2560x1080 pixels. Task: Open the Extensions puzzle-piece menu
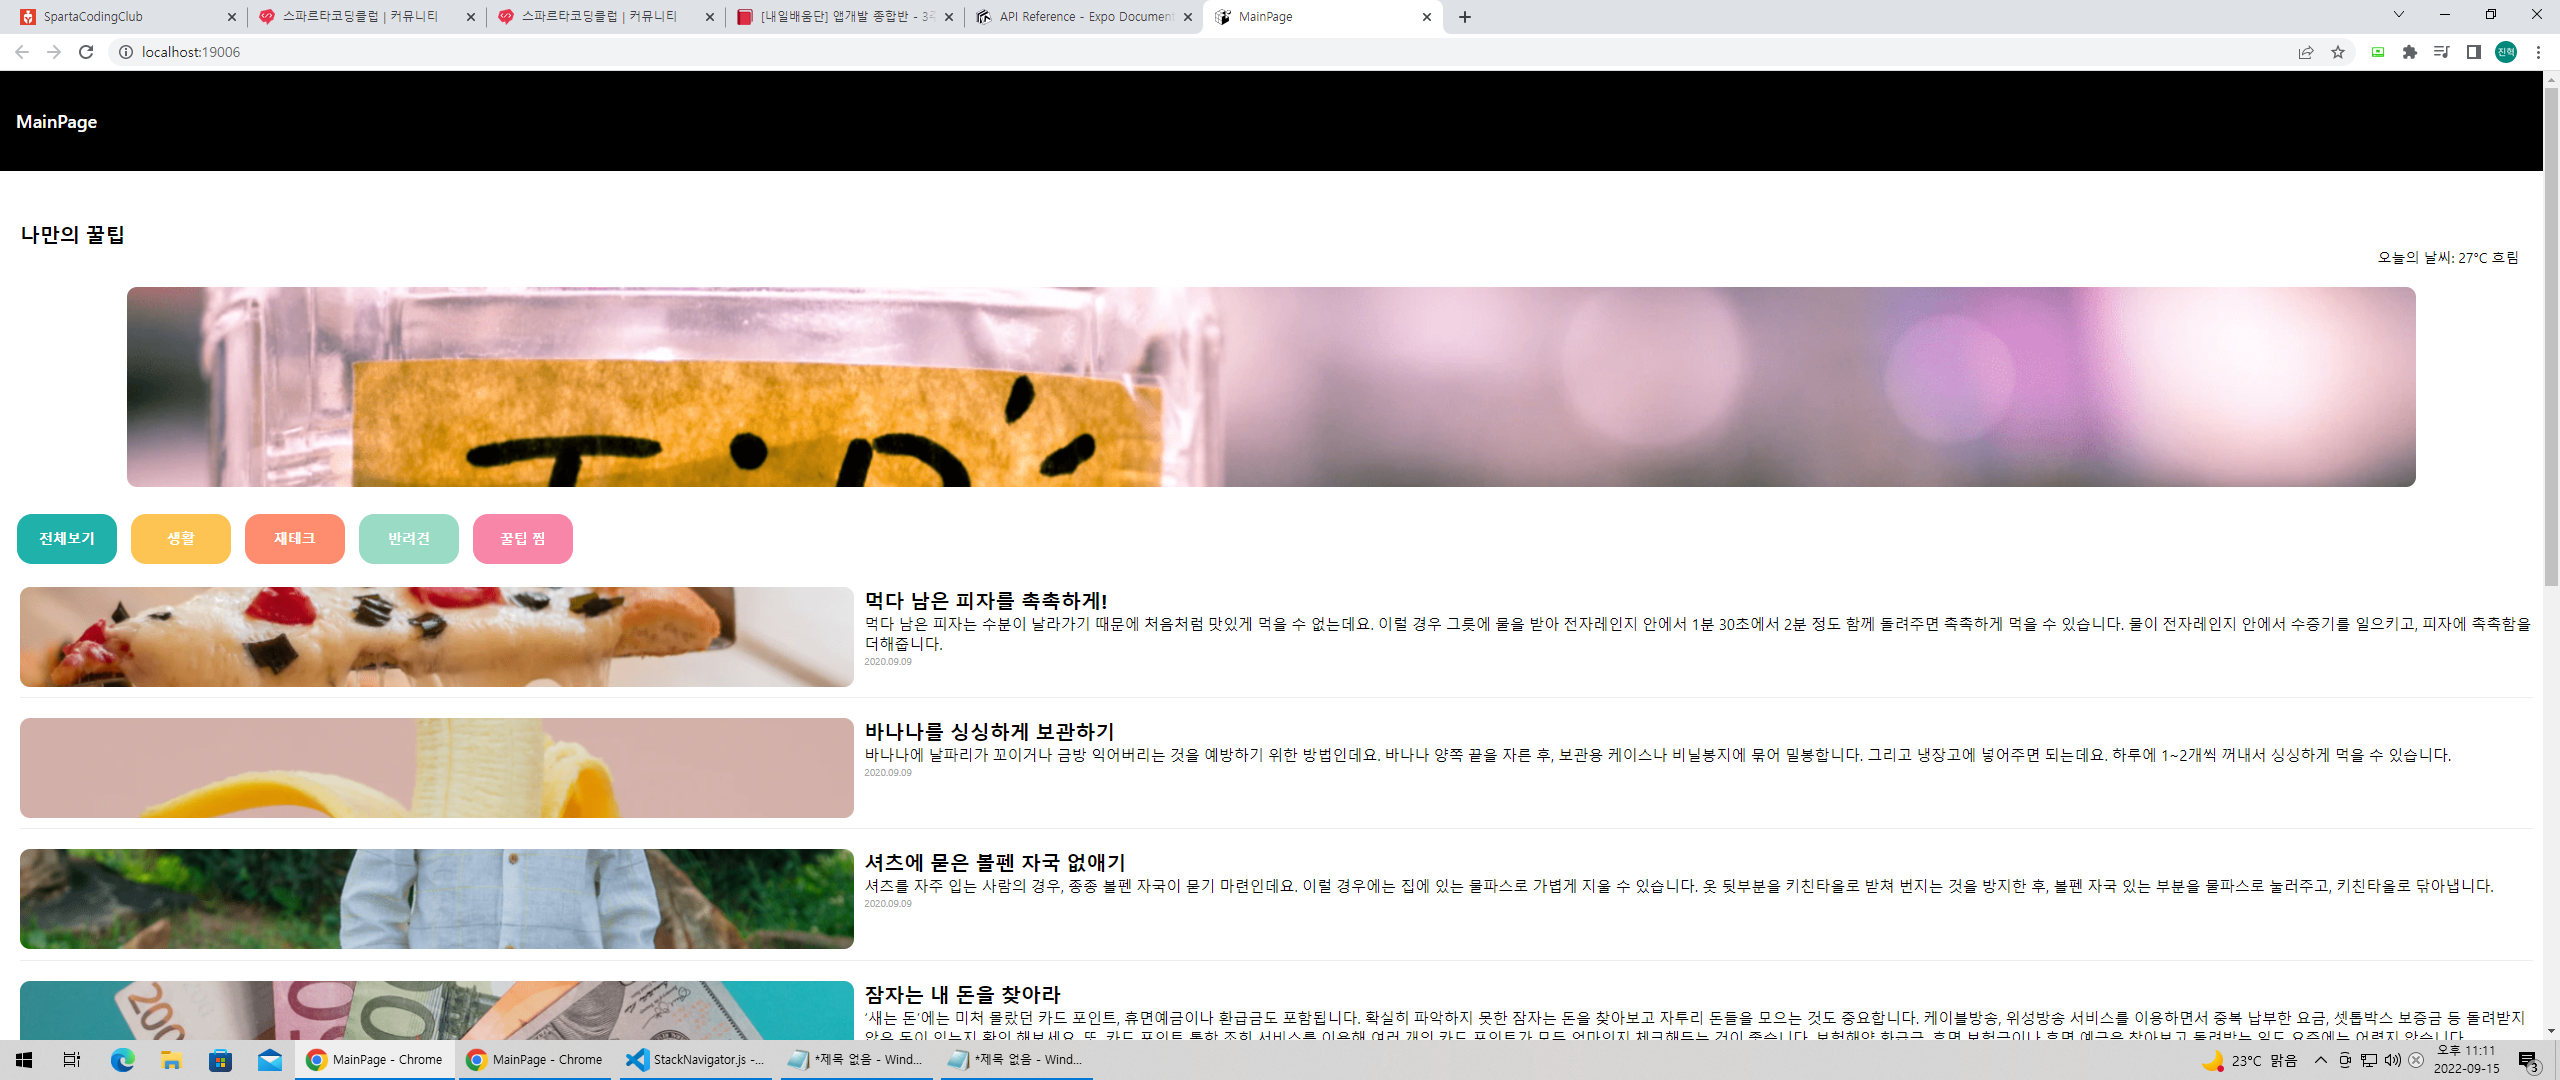[2410, 52]
